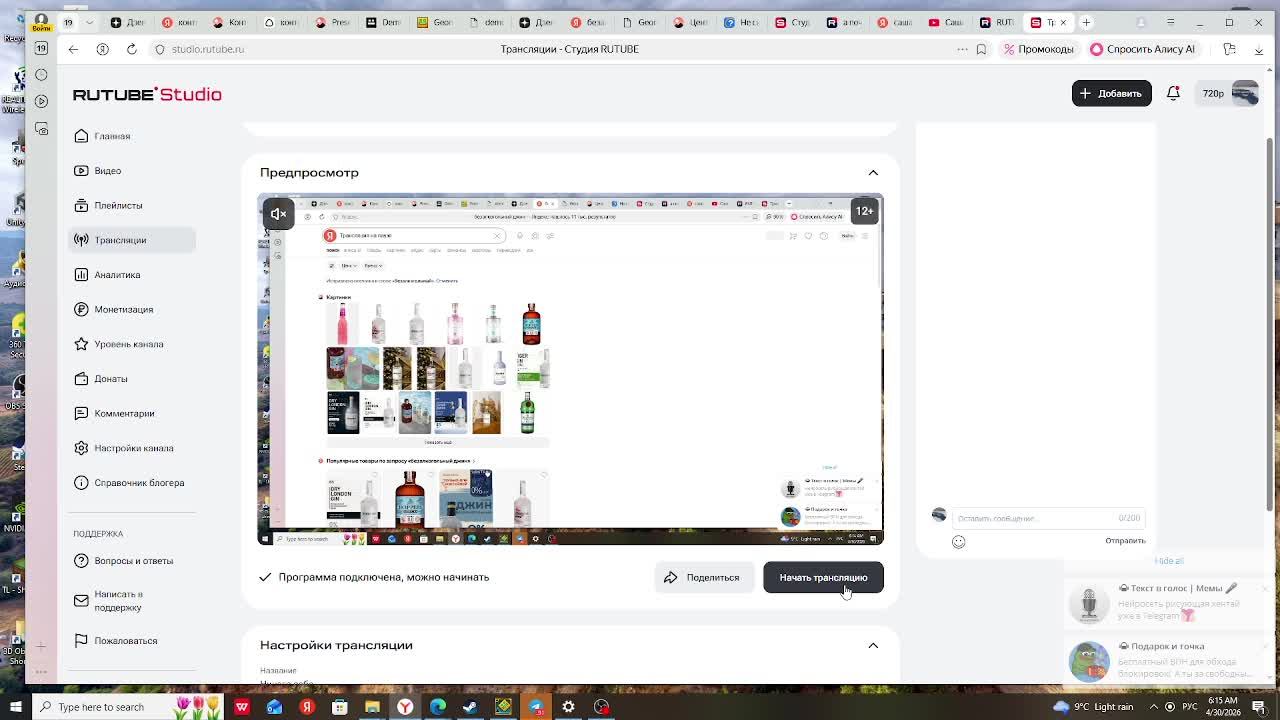
Task: Open the channel avatar menu in the header
Action: coord(1245,93)
